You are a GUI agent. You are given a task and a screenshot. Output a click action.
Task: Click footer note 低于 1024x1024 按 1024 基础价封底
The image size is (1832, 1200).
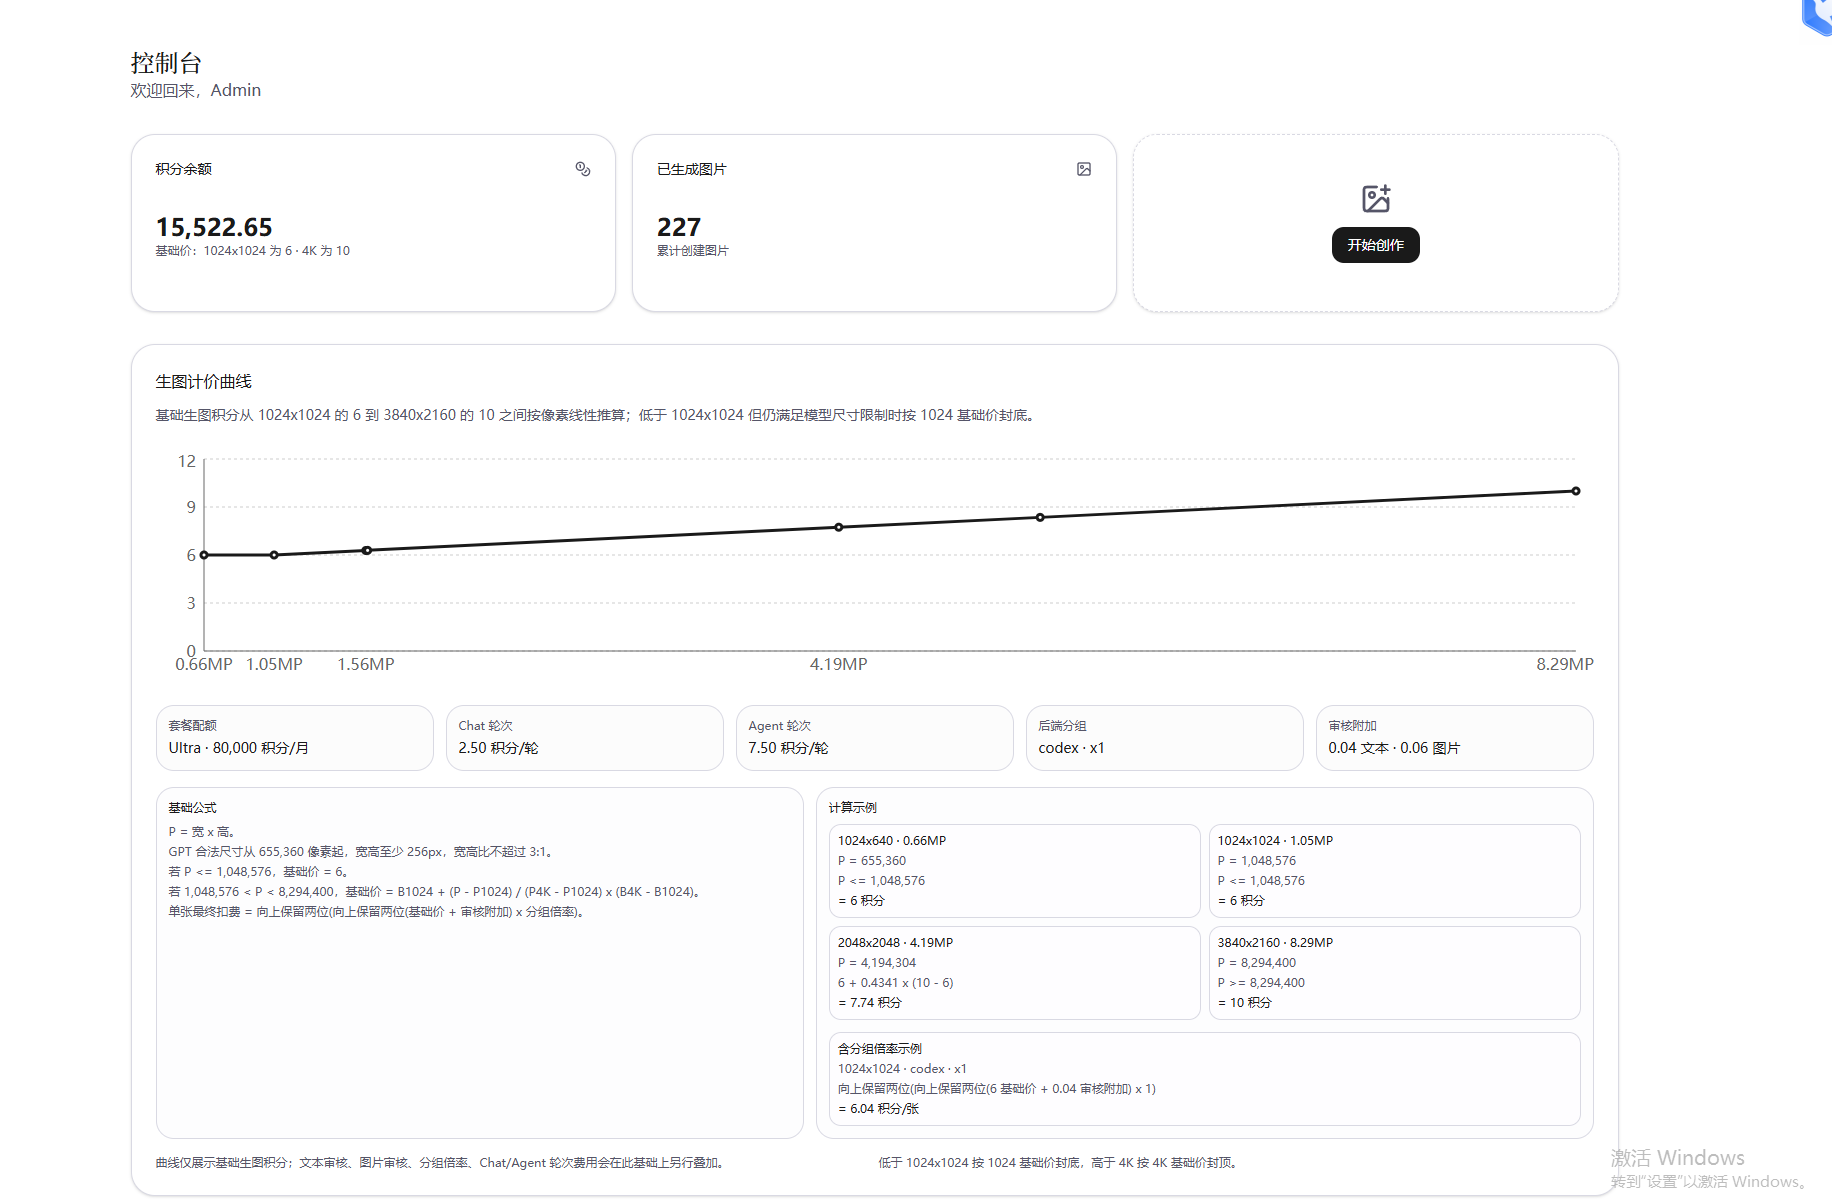[1060, 1163]
